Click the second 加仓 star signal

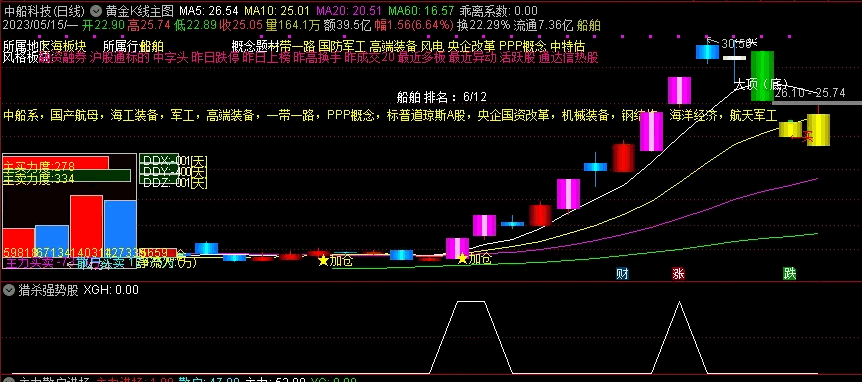point(474,259)
